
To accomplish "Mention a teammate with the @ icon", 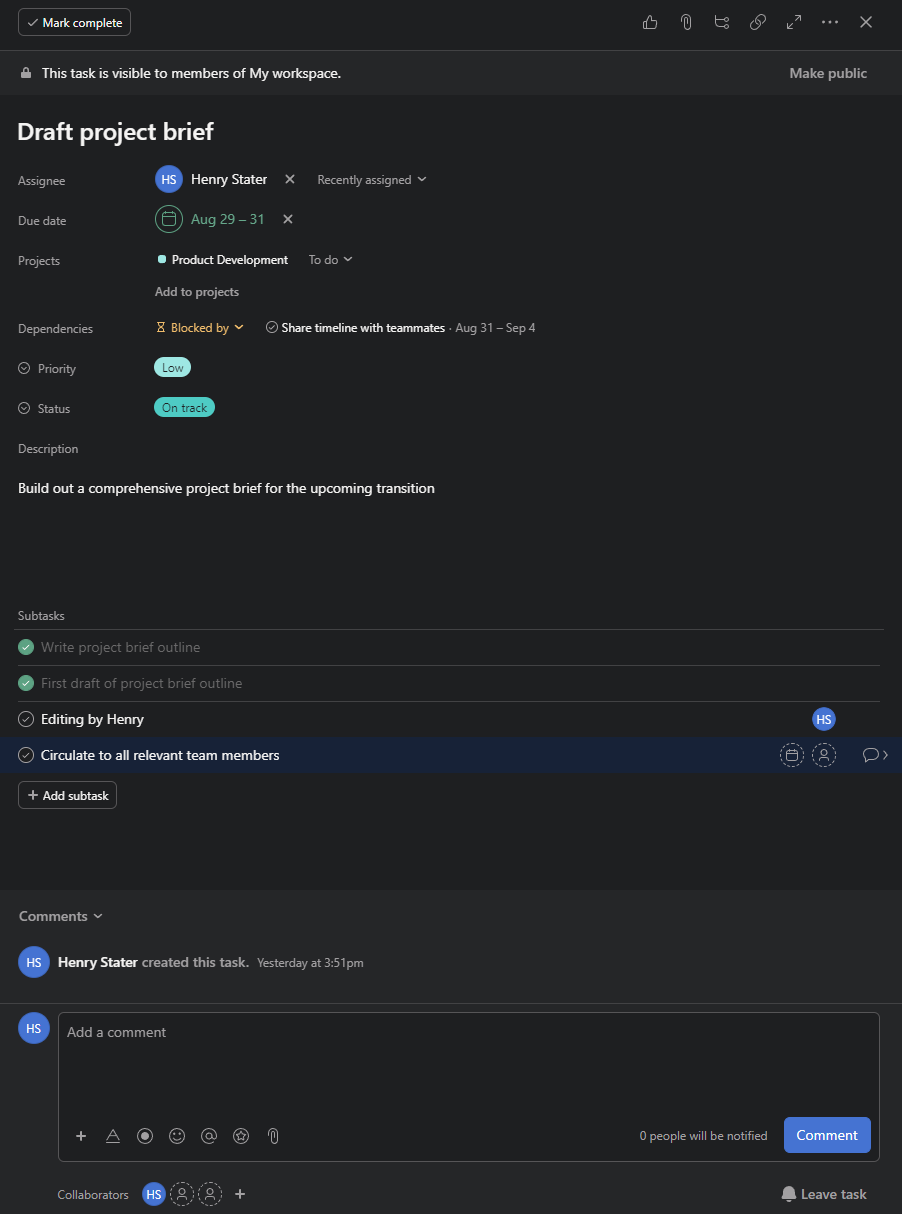I will [x=209, y=1136].
